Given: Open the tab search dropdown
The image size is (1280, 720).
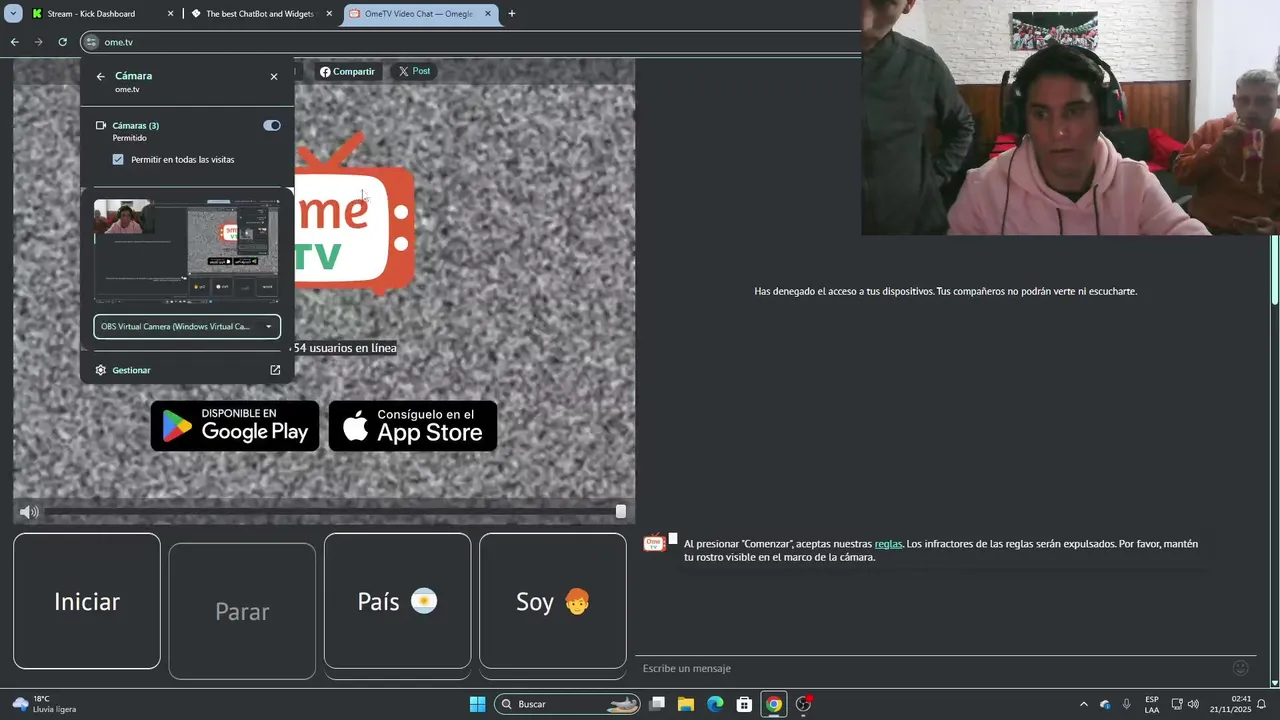Looking at the screenshot, I should point(13,14).
